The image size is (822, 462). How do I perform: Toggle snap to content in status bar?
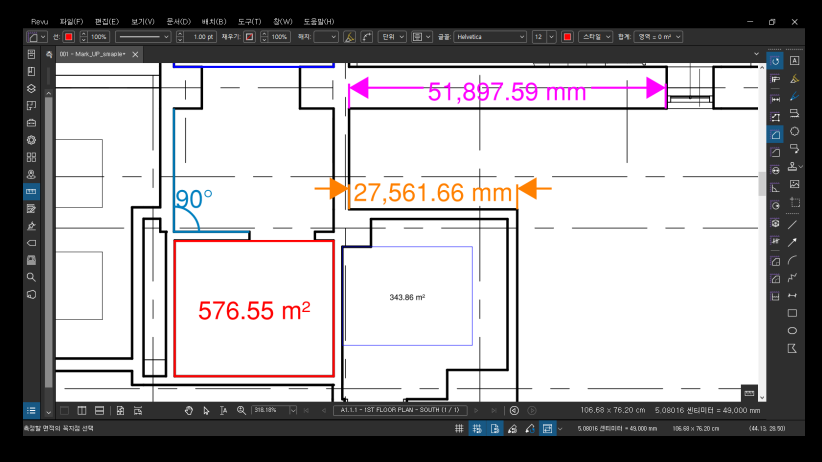click(x=495, y=428)
